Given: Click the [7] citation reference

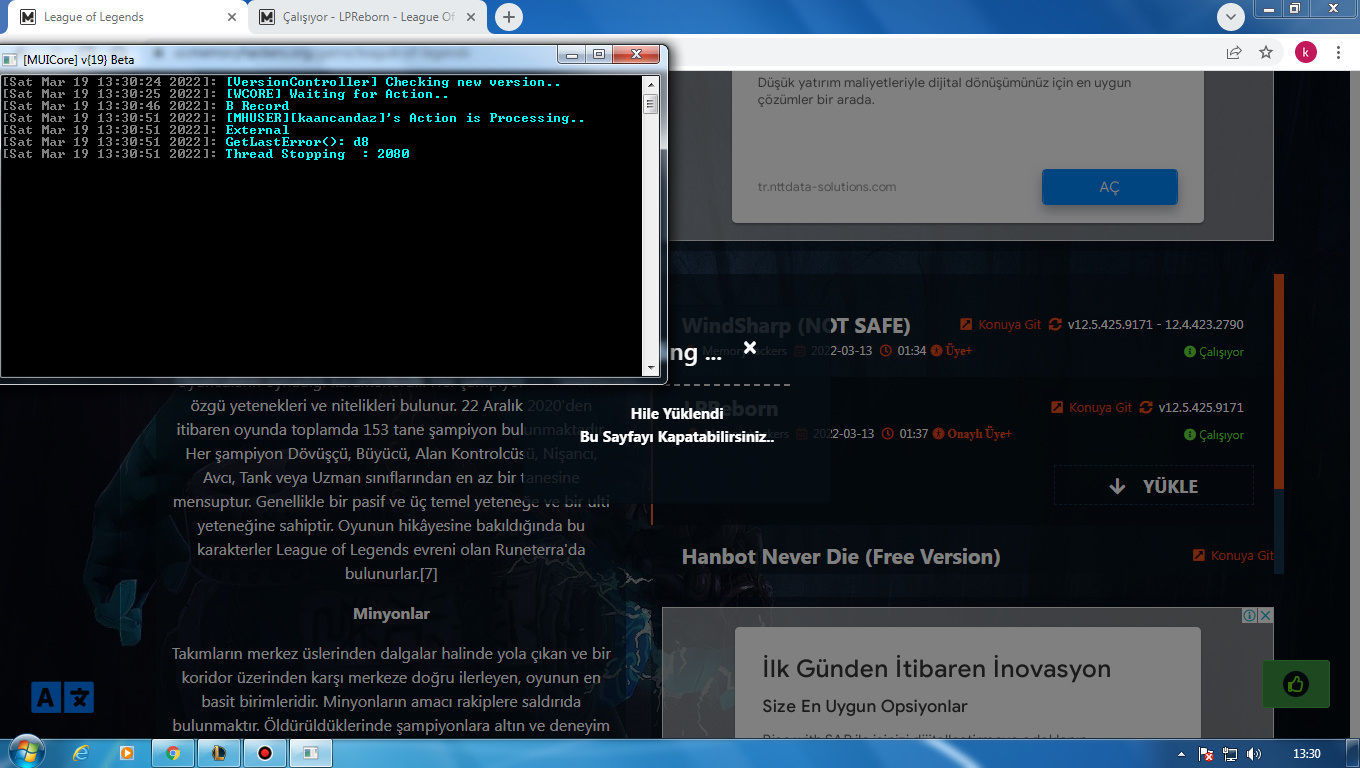Looking at the screenshot, I should pyautogui.click(x=428, y=574).
